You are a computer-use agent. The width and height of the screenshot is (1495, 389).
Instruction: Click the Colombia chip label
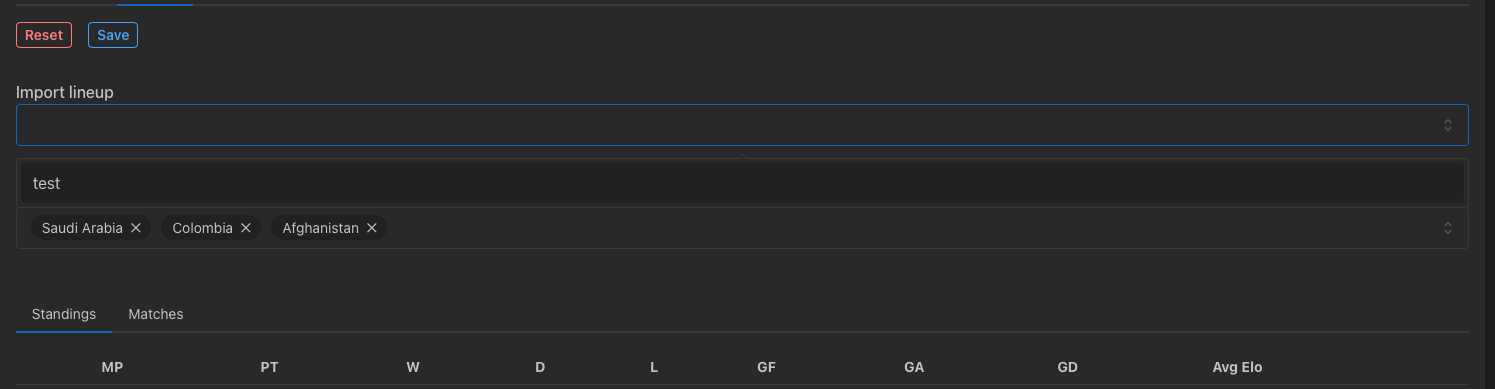click(202, 228)
